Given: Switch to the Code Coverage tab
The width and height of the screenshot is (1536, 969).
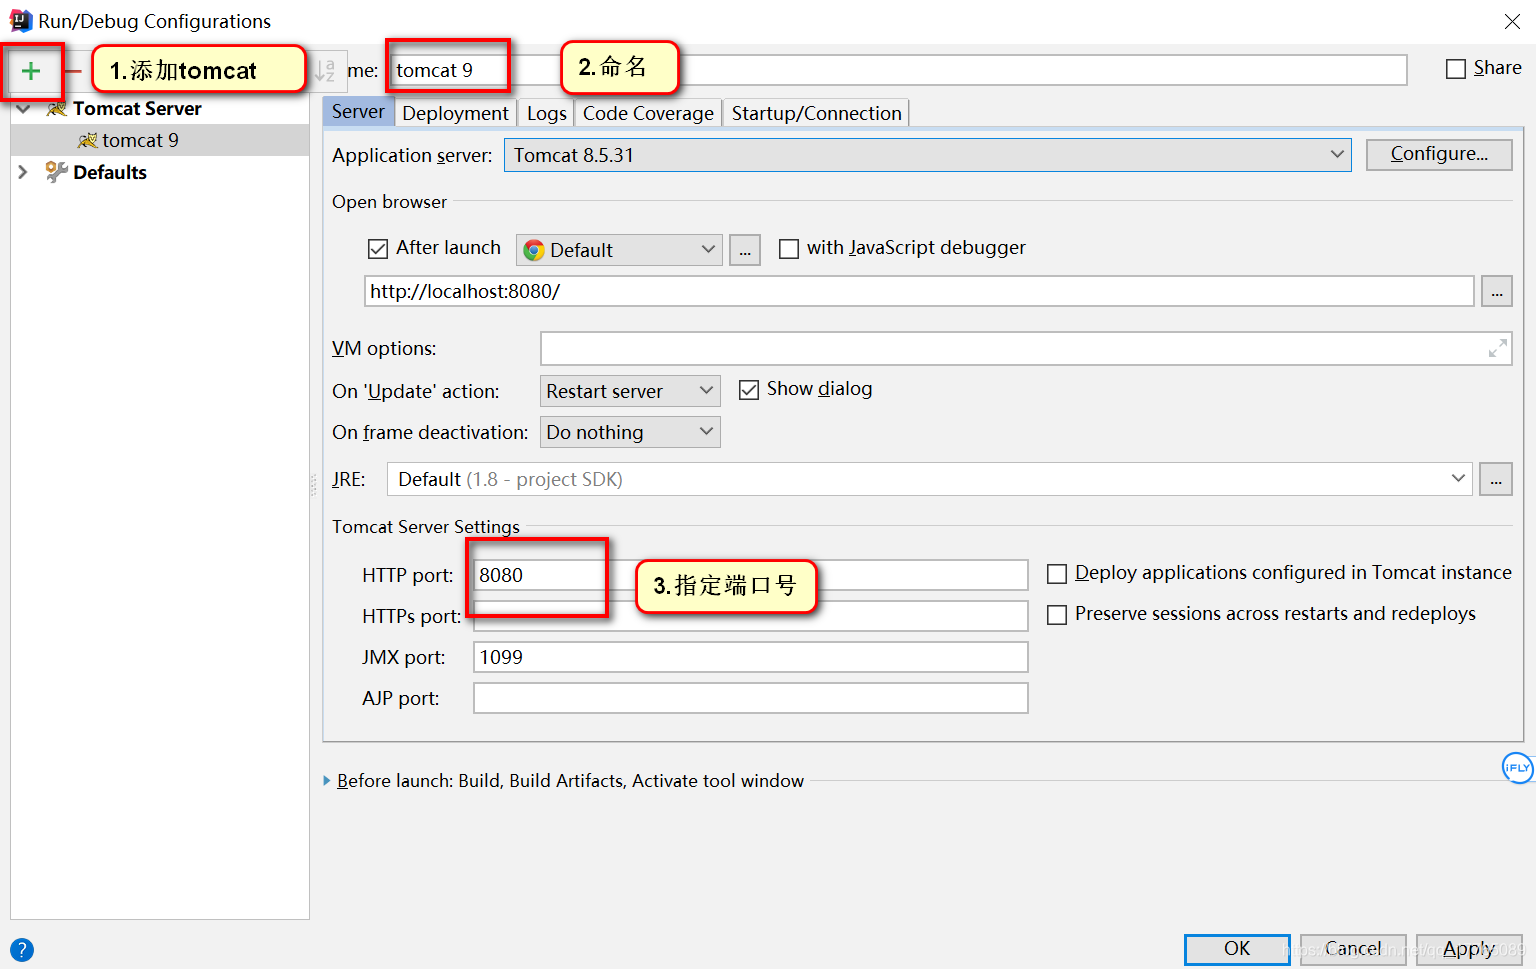Looking at the screenshot, I should pos(648,113).
